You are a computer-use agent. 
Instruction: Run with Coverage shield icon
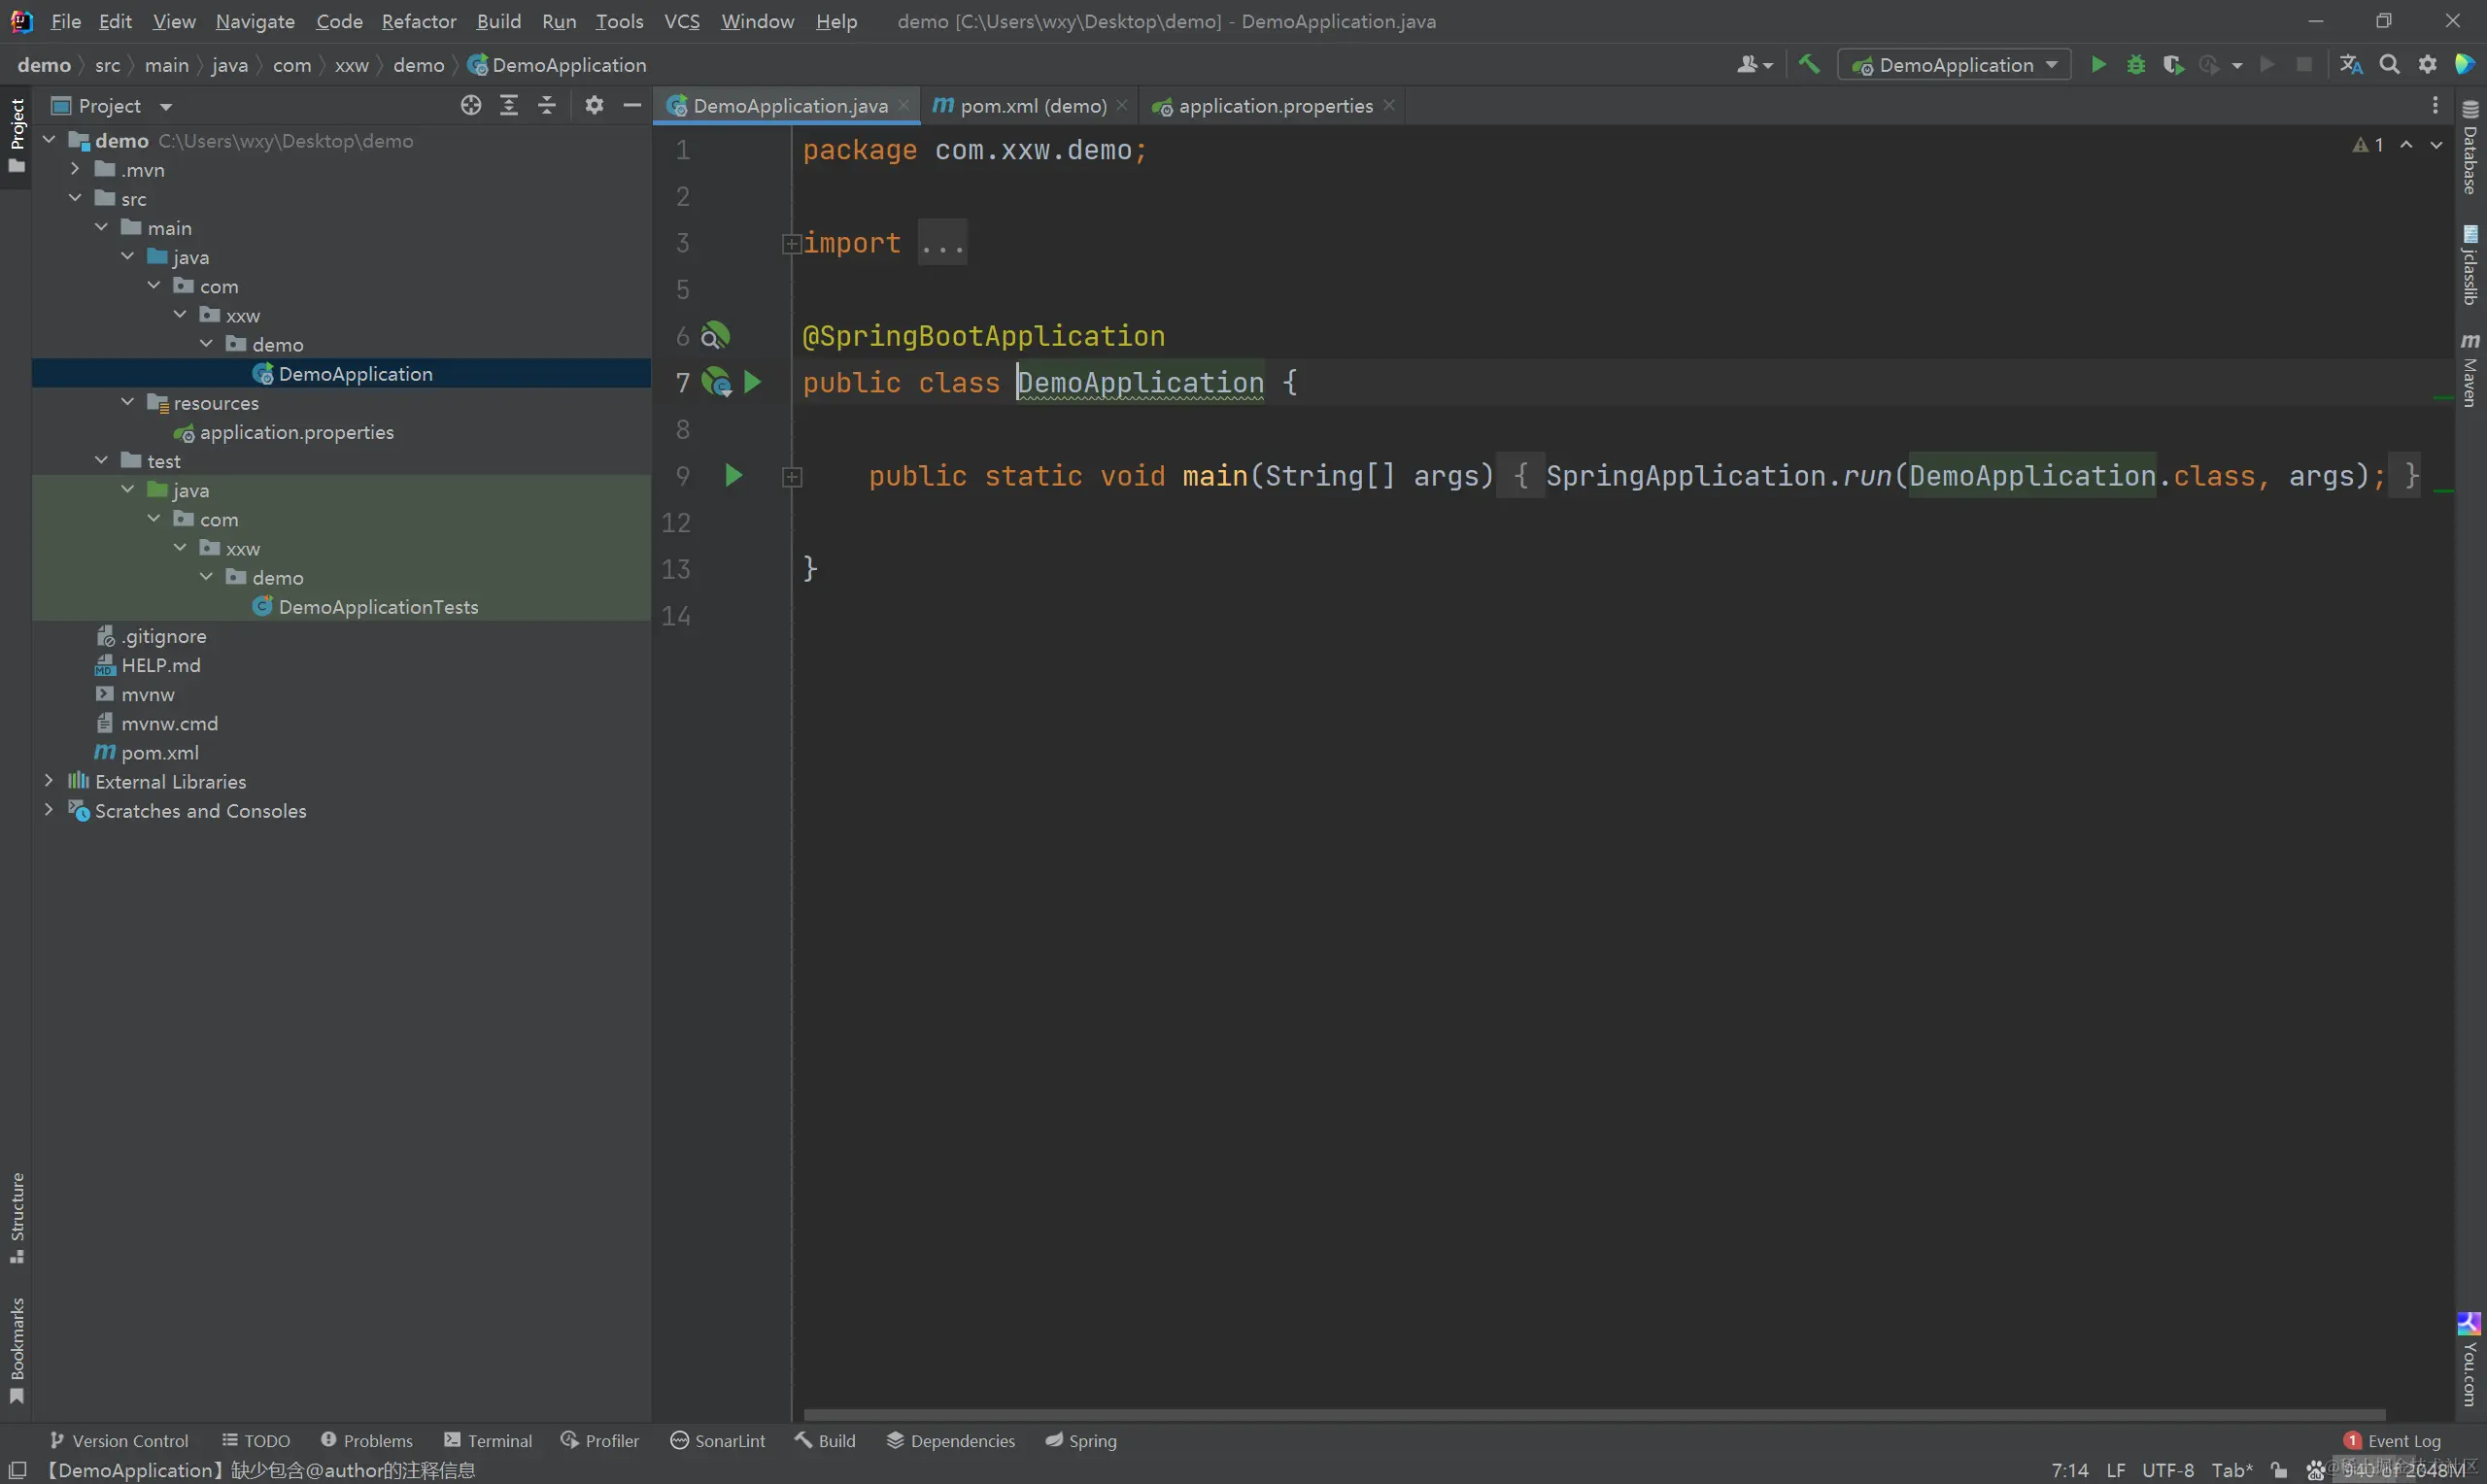coord(2172,65)
